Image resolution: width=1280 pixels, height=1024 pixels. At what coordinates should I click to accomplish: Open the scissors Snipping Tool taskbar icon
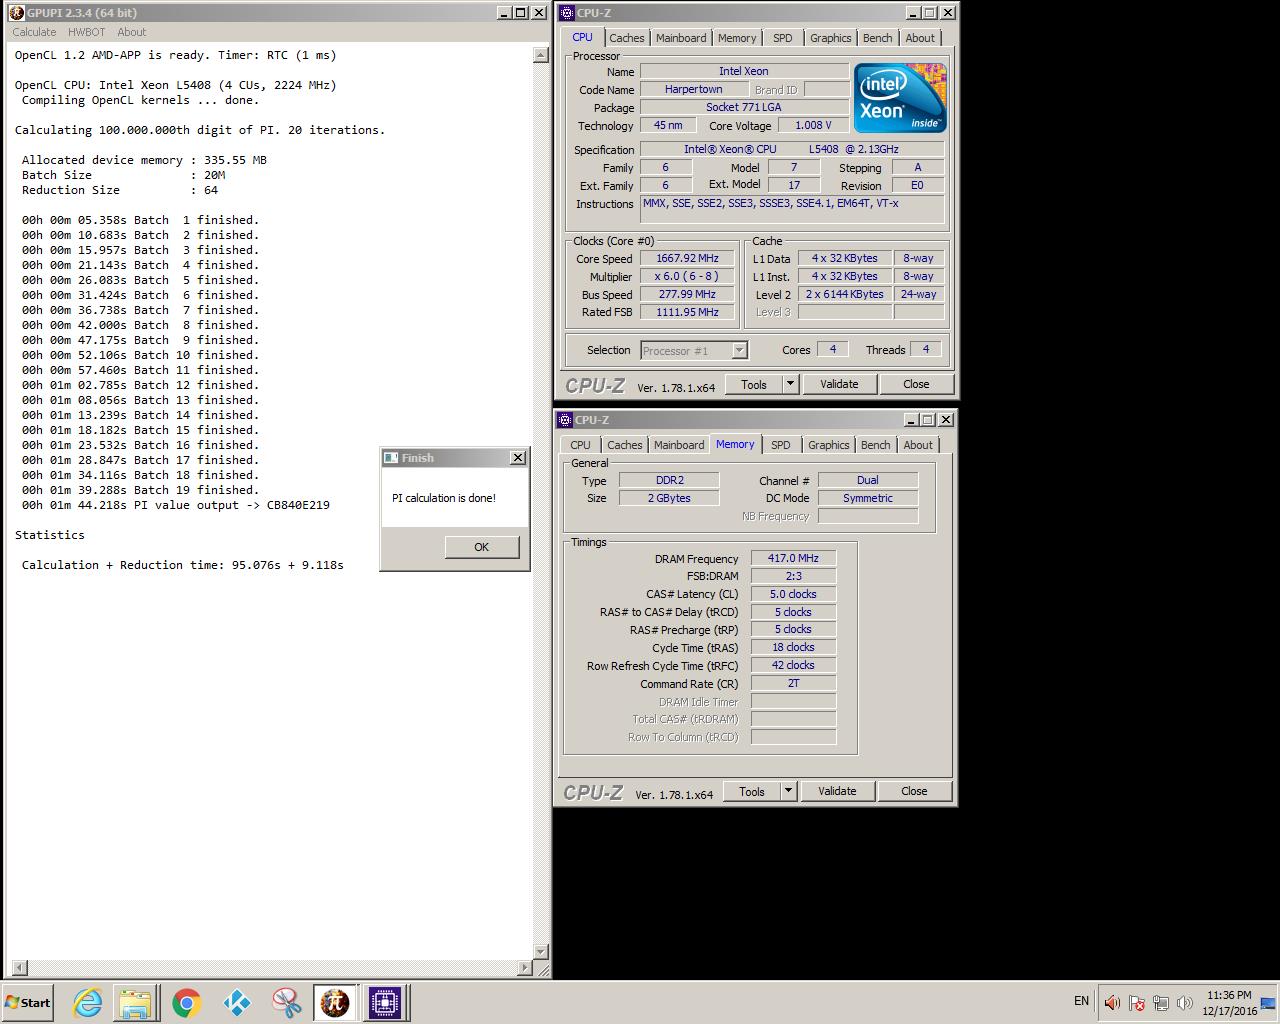coord(286,1002)
